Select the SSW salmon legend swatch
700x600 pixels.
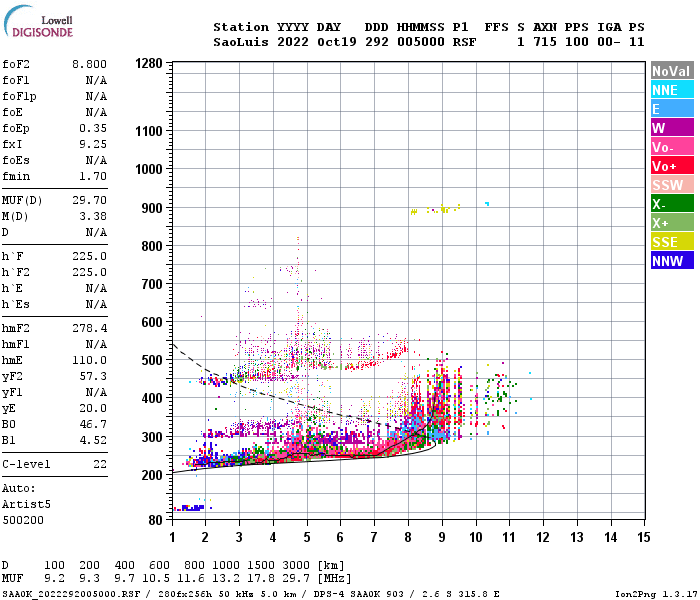point(672,185)
